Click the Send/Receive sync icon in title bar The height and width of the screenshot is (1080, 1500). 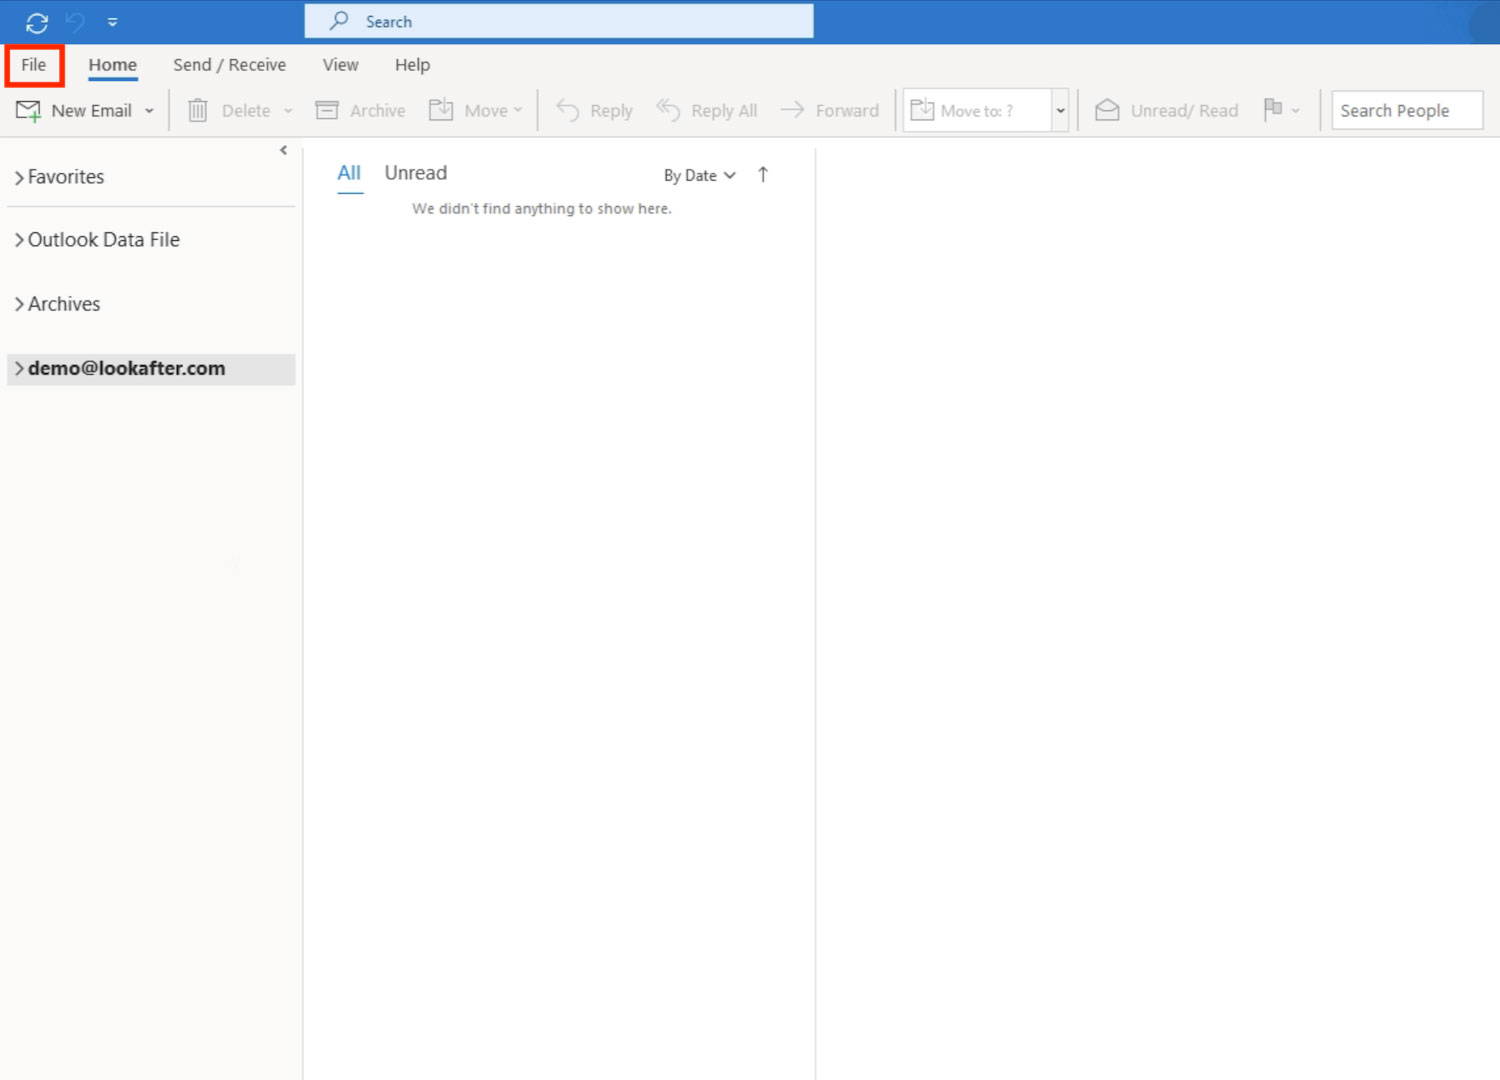coord(37,22)
